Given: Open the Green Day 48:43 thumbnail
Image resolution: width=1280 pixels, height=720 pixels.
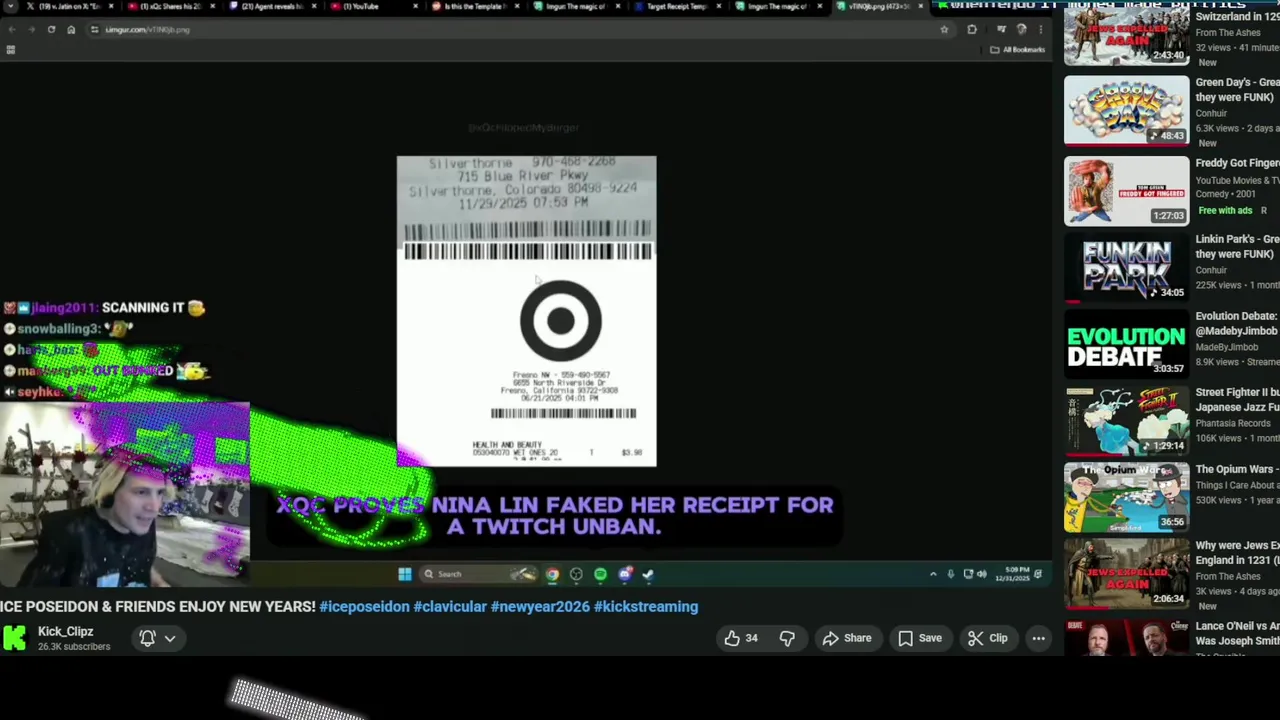Looking at the screenshot, I should 1127,111.
